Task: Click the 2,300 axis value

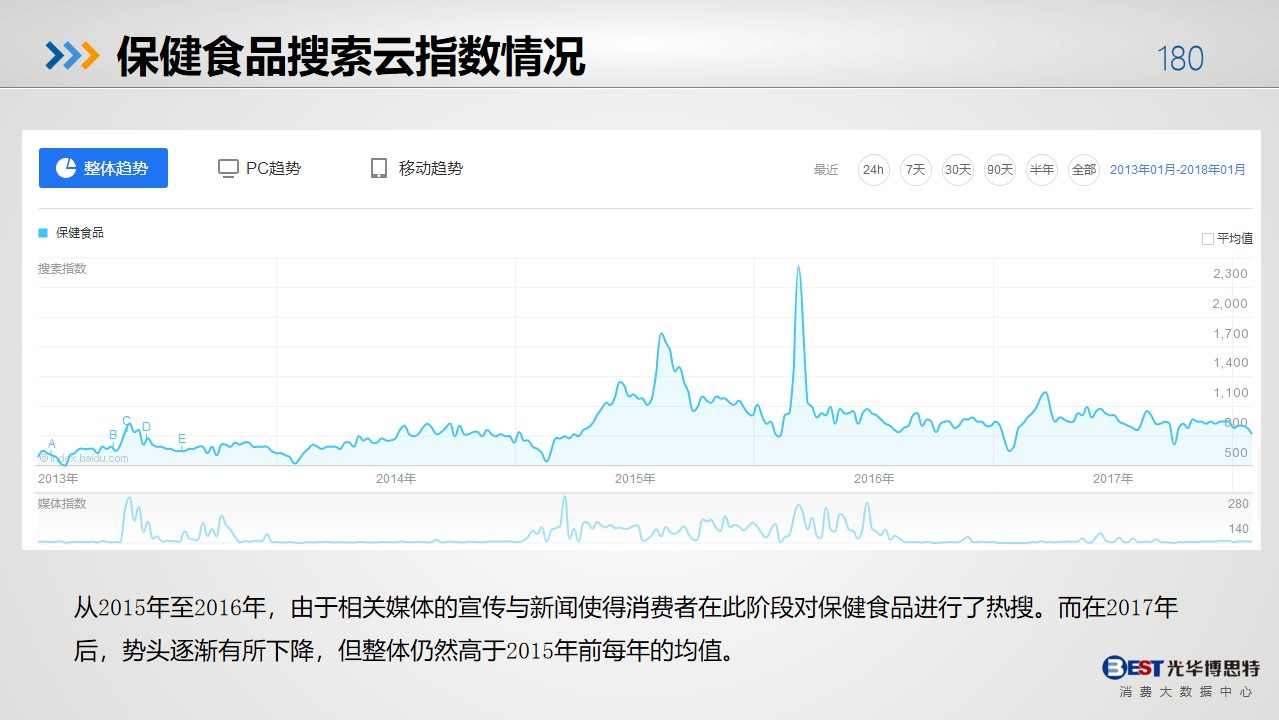Action: coord(1230,274)
